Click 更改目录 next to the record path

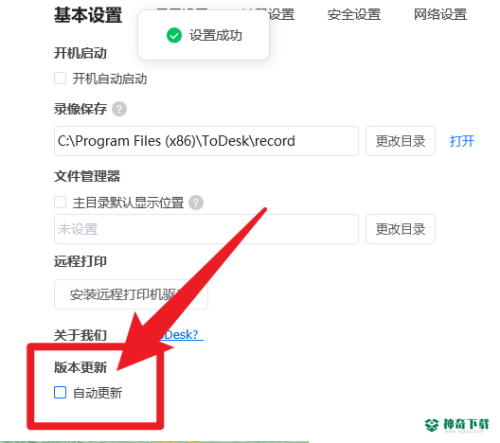pos(400,141)
